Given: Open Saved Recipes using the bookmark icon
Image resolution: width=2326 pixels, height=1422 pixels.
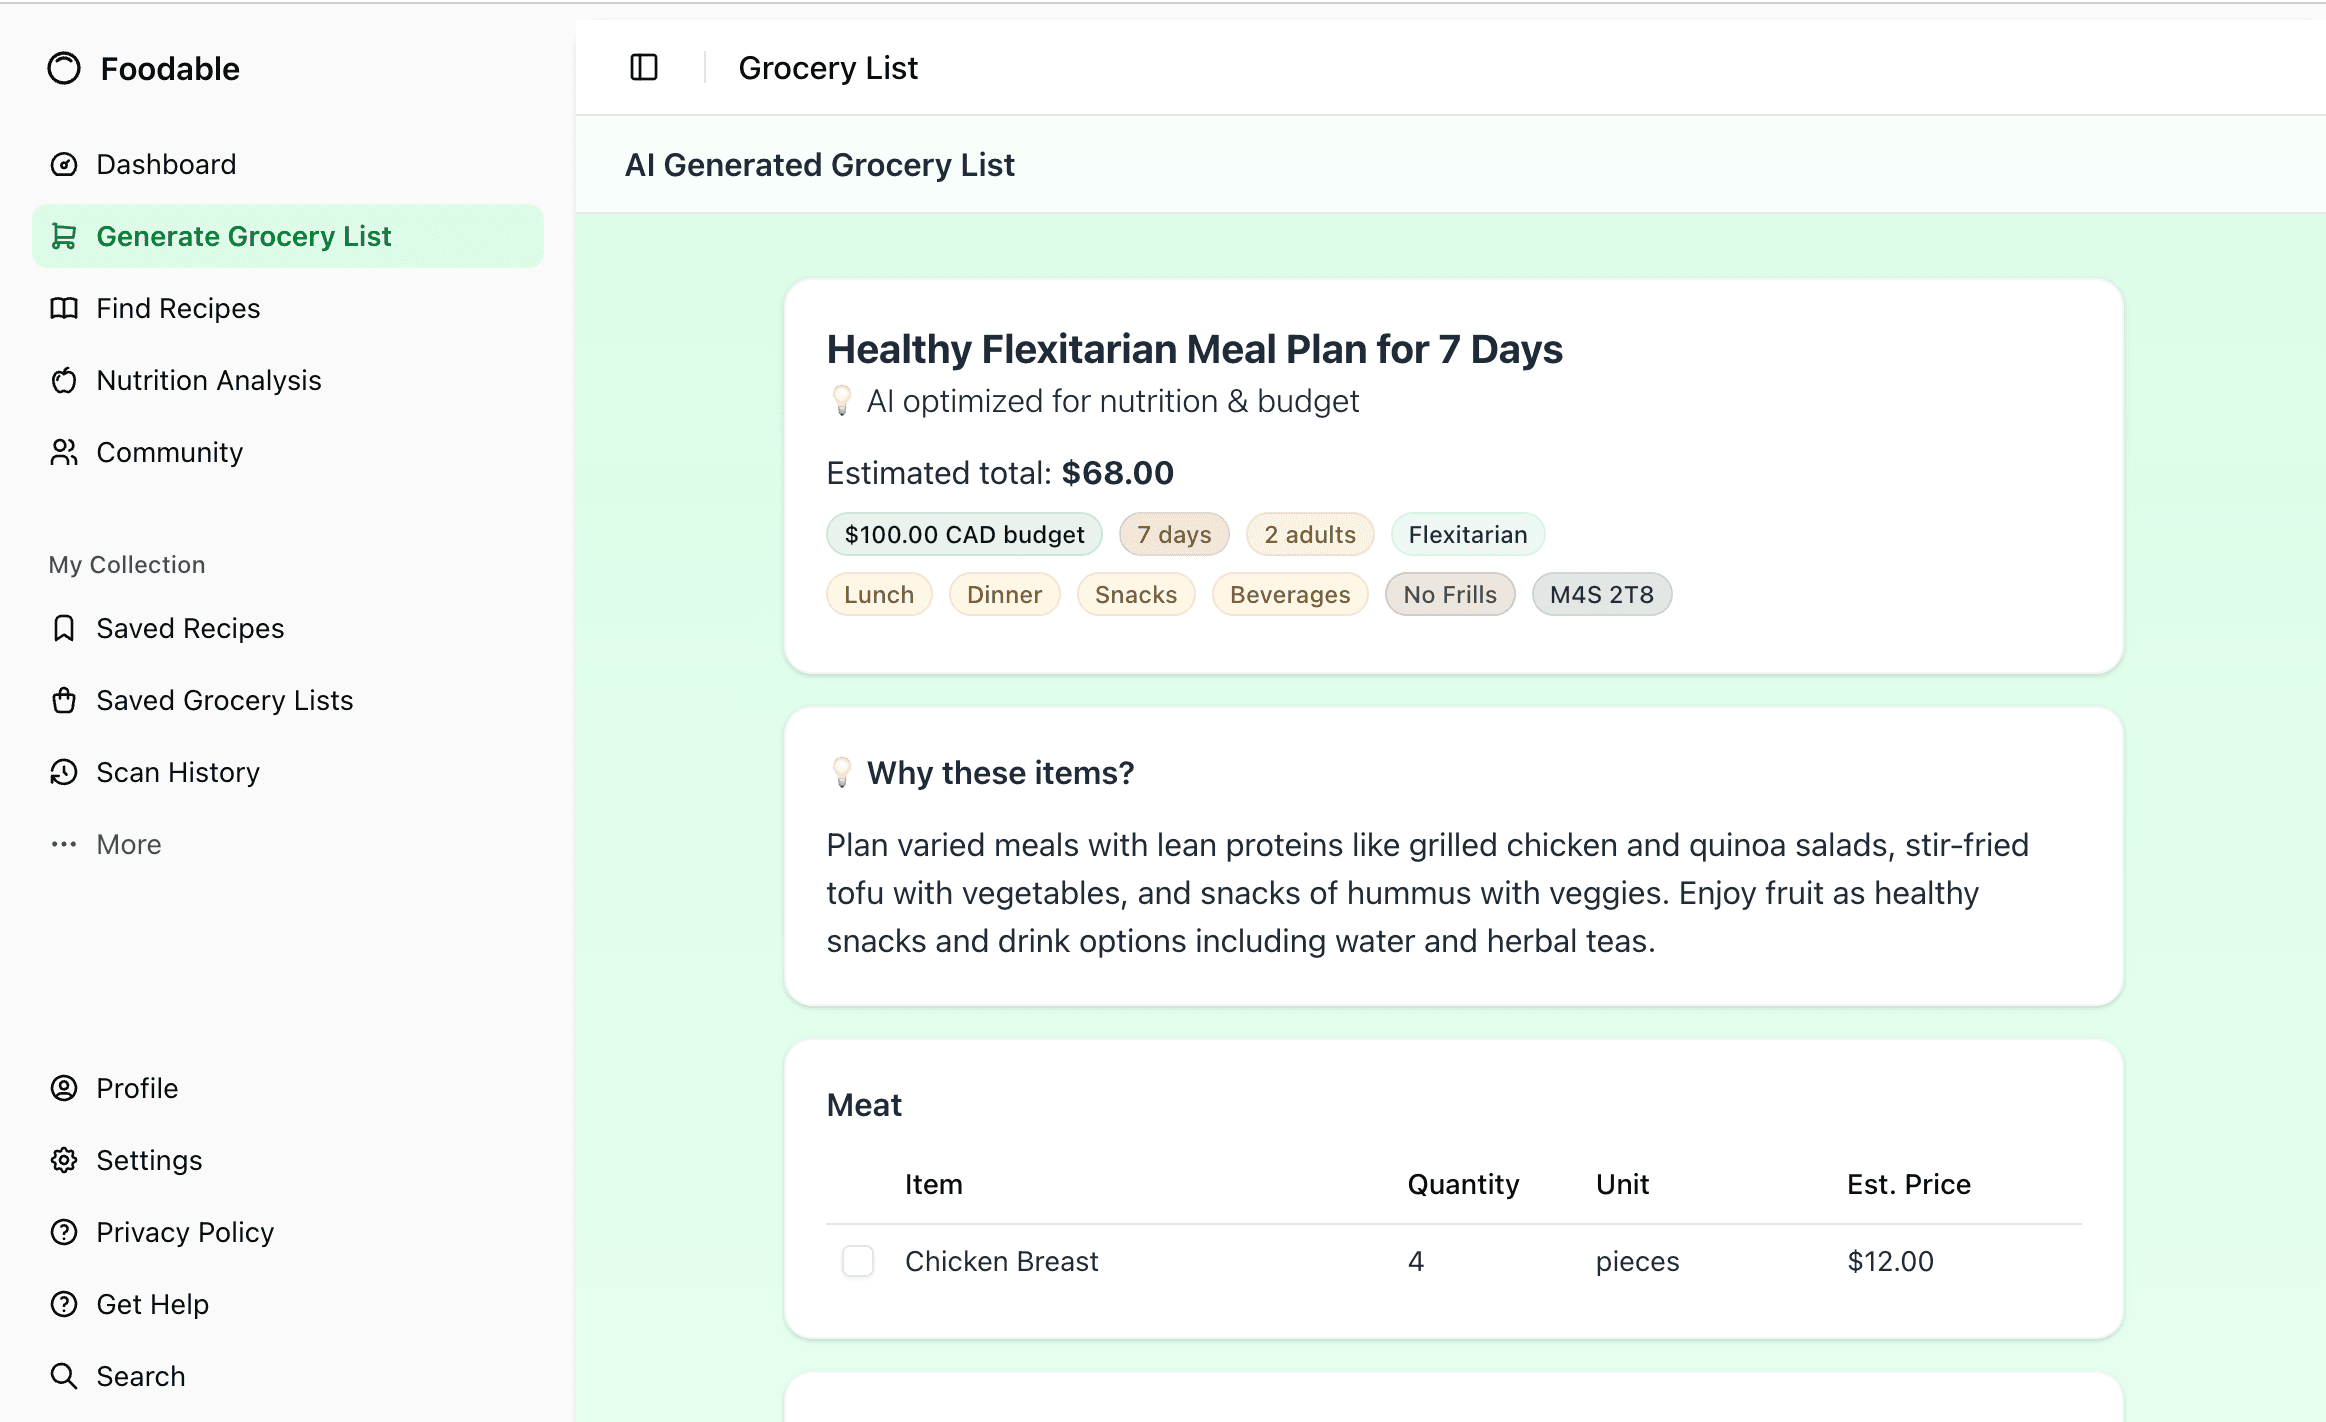Looking at the screenshot, I should coord(64,628).
